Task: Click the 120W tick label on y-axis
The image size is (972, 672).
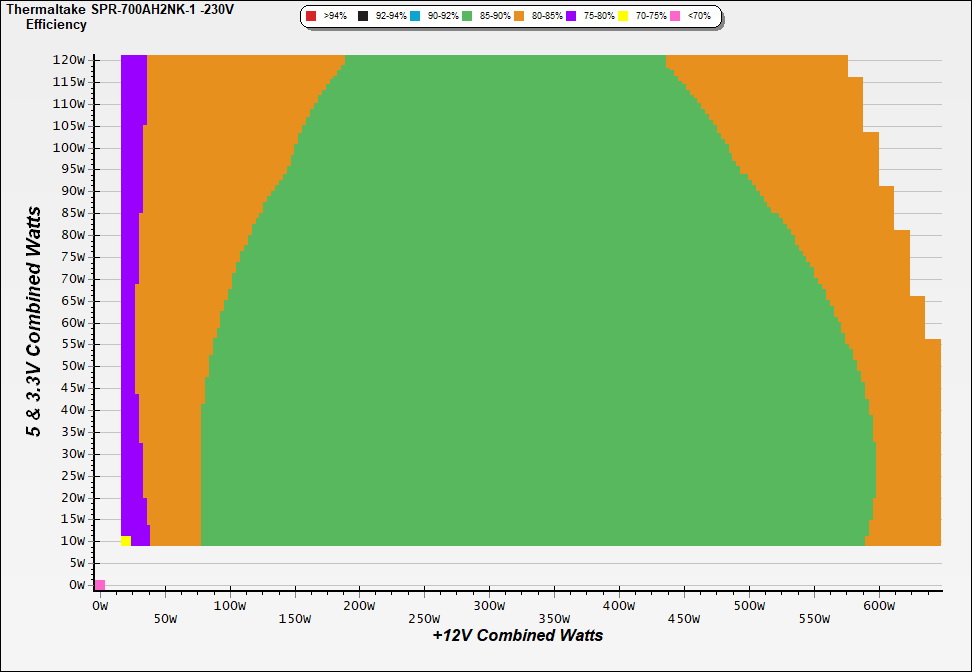Action: (x=68, y=60)
